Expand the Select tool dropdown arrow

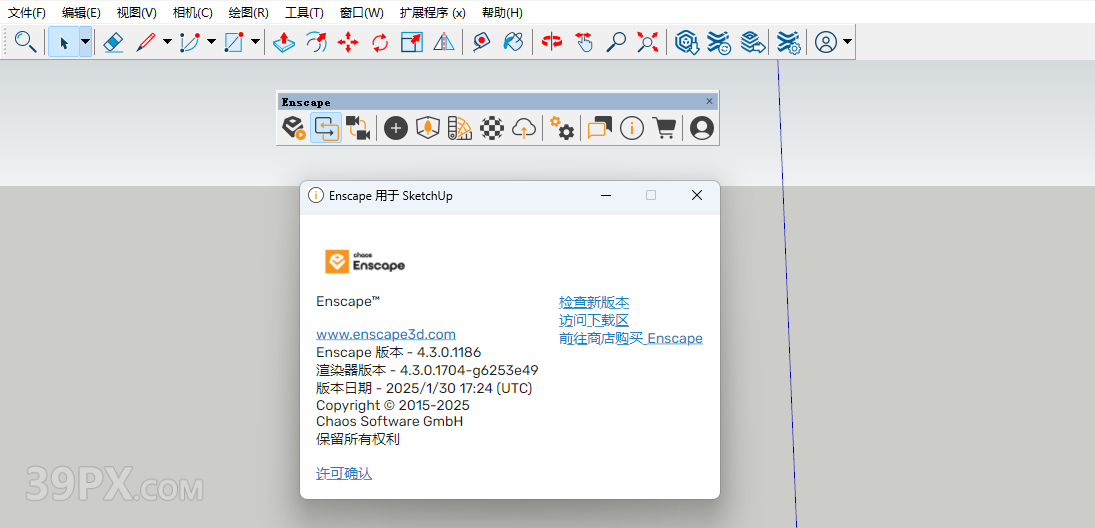86,42
